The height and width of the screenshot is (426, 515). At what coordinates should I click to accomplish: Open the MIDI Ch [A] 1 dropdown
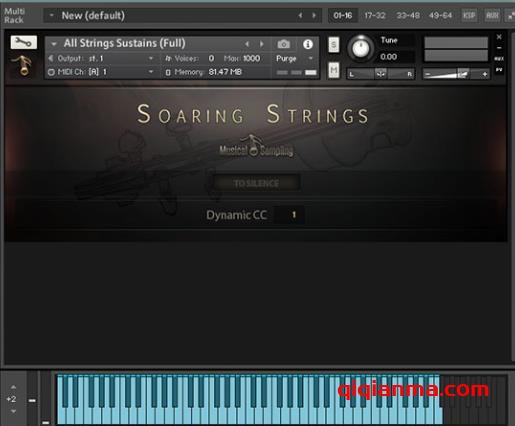tap(151, 72)
